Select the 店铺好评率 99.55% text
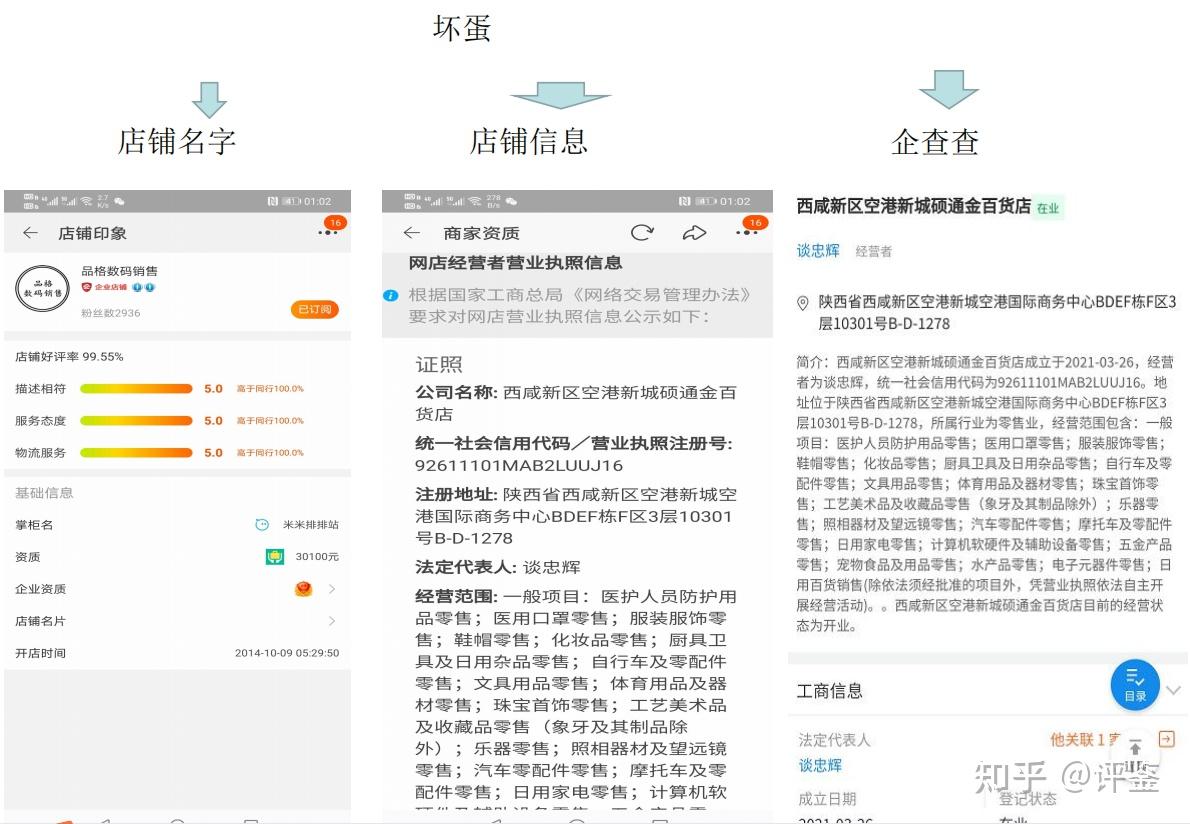 coord(69,357)
